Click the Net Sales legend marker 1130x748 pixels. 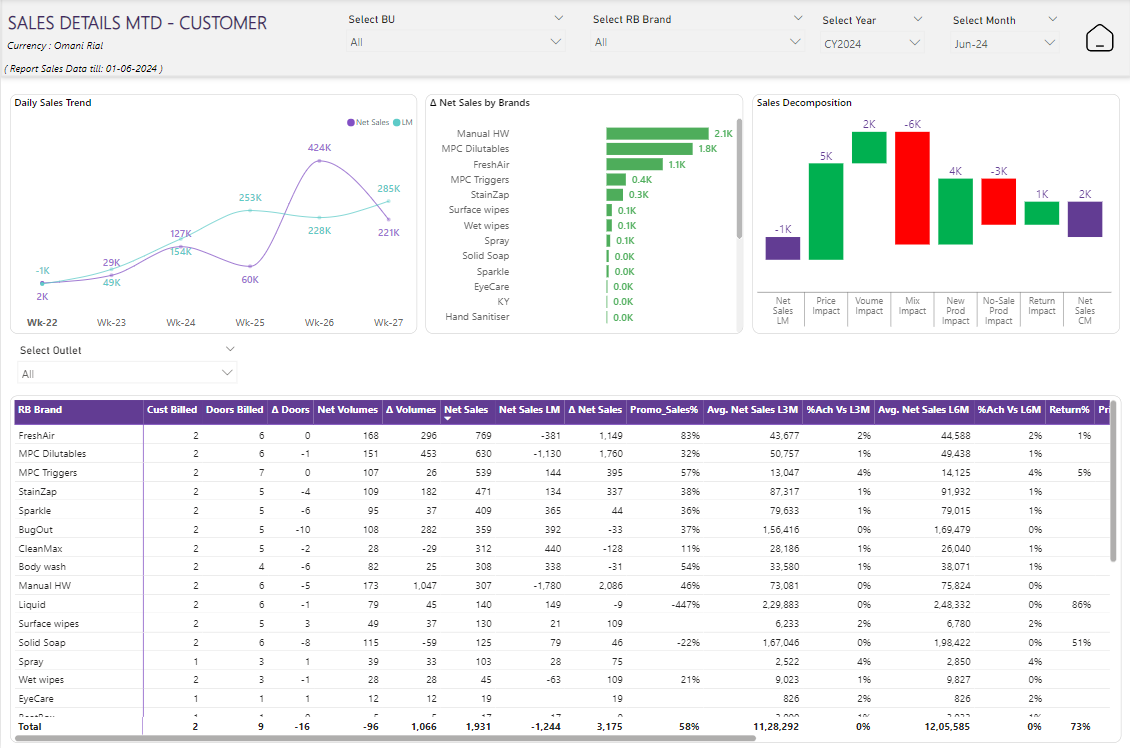coord(351,122)
